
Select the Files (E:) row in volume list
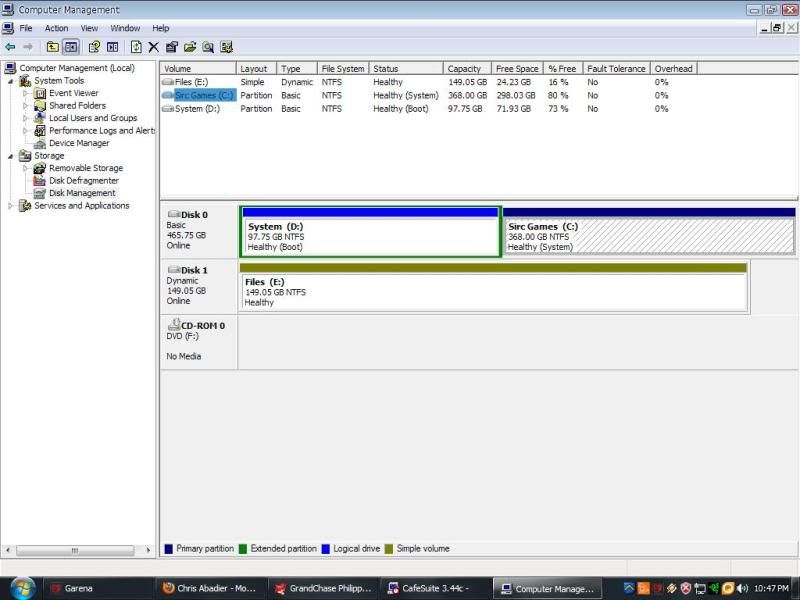click(x=191, y=82)
